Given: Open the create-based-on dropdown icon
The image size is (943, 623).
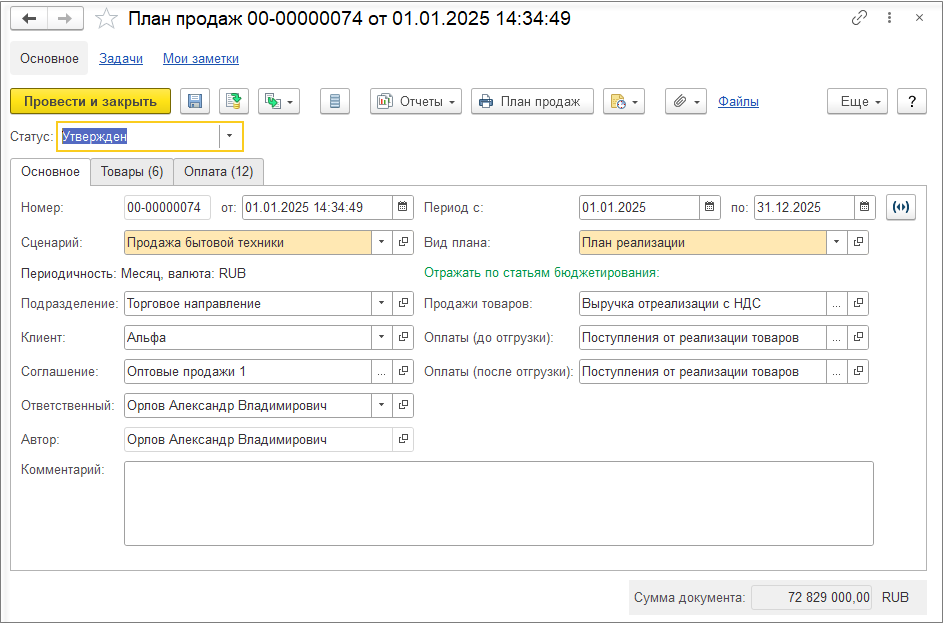Looking at the screenshot, I should tap(279, 102).
